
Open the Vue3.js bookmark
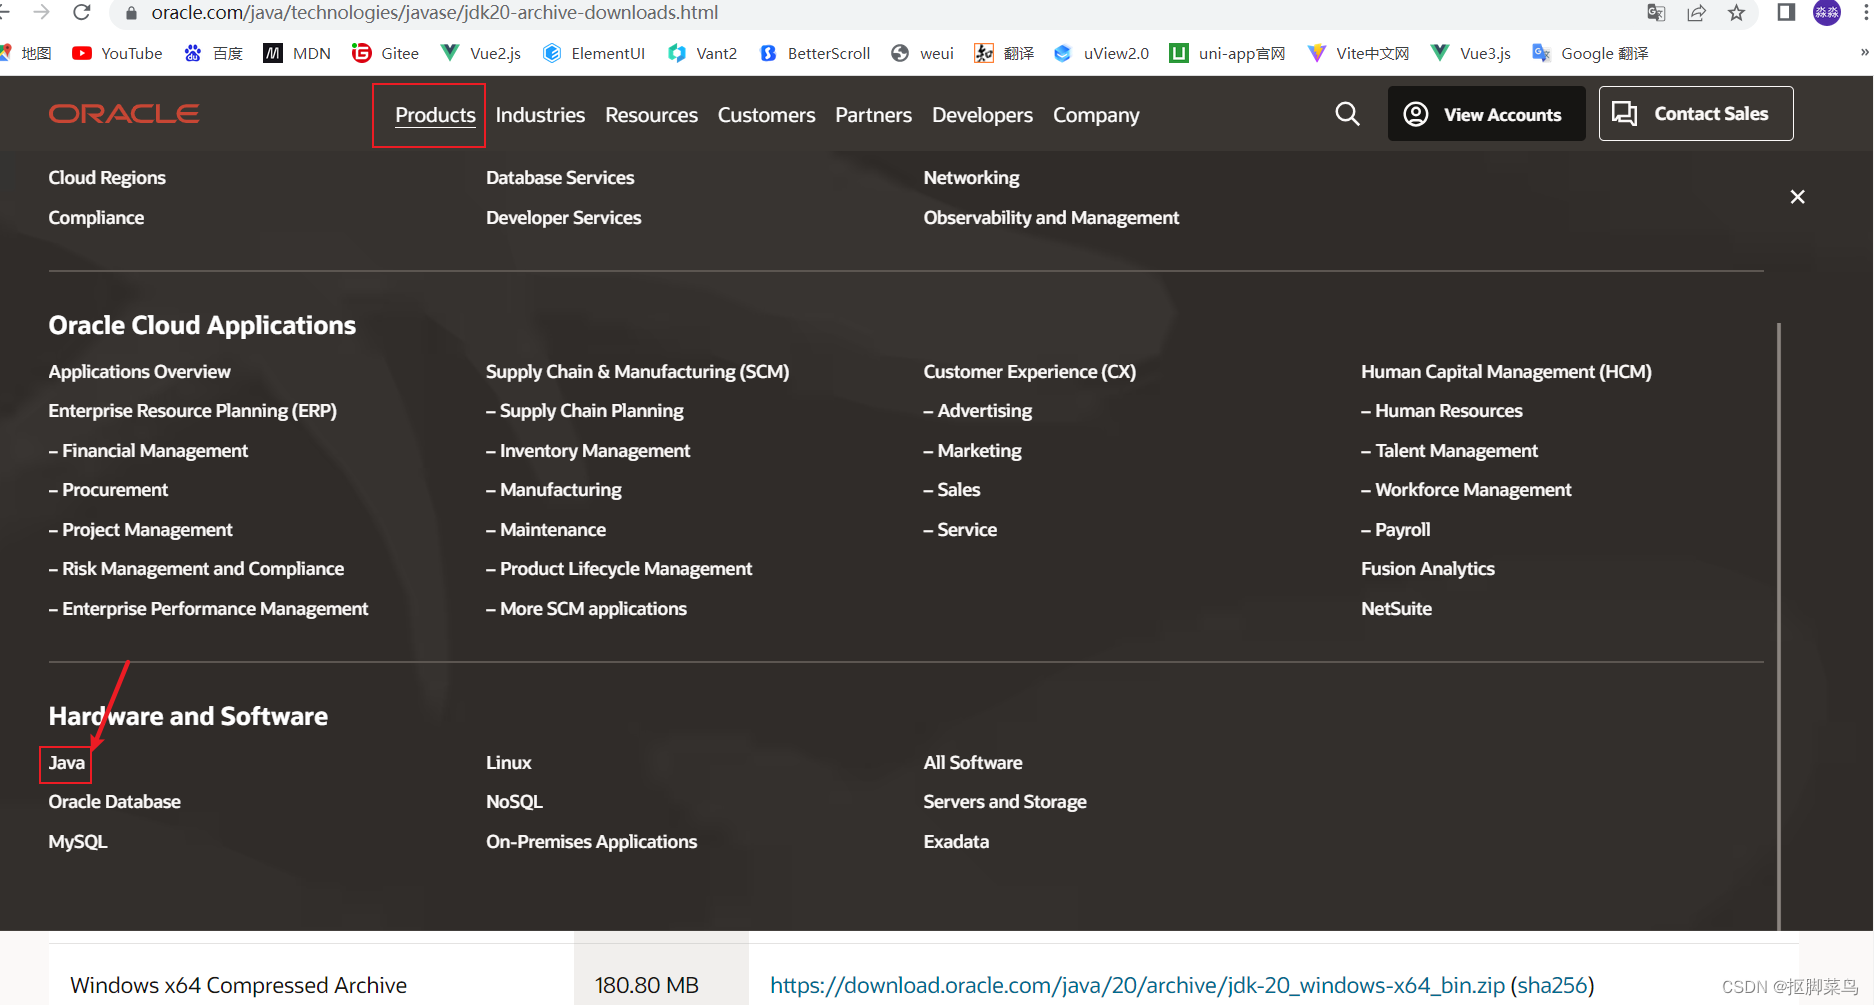coord(1471,53)
